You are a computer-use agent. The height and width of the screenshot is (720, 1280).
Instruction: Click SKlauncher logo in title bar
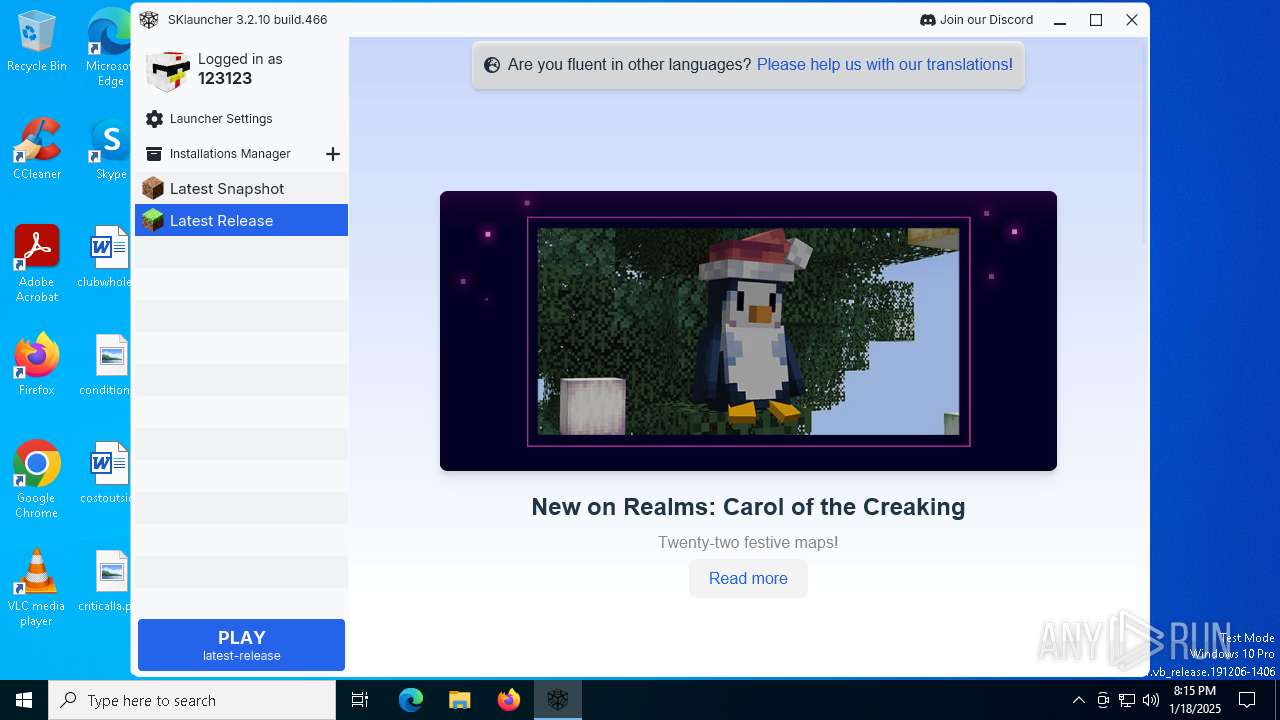pyautogui.click(x=149, y=20)
